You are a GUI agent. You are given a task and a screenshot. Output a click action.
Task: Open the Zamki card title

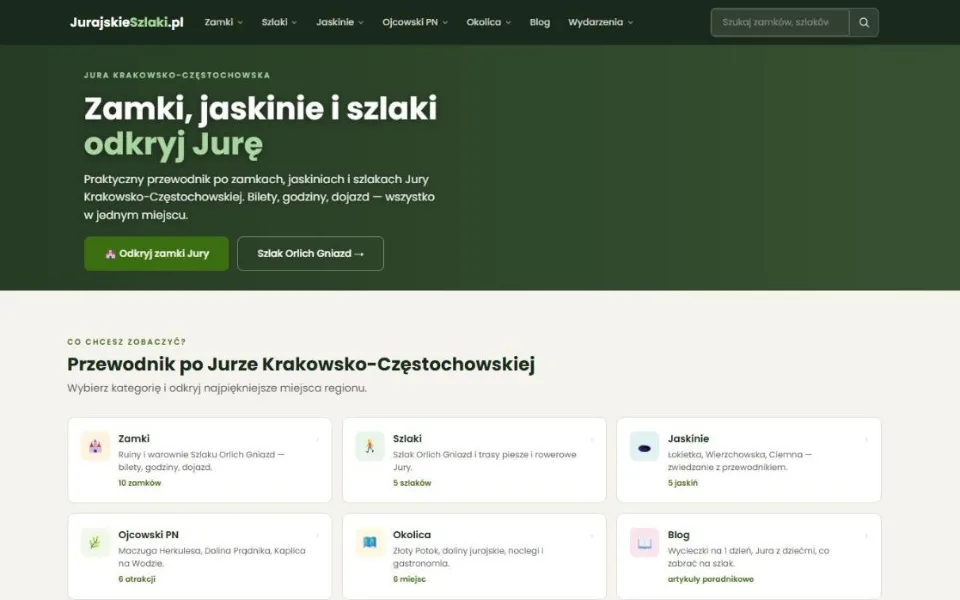pos(133,438)
